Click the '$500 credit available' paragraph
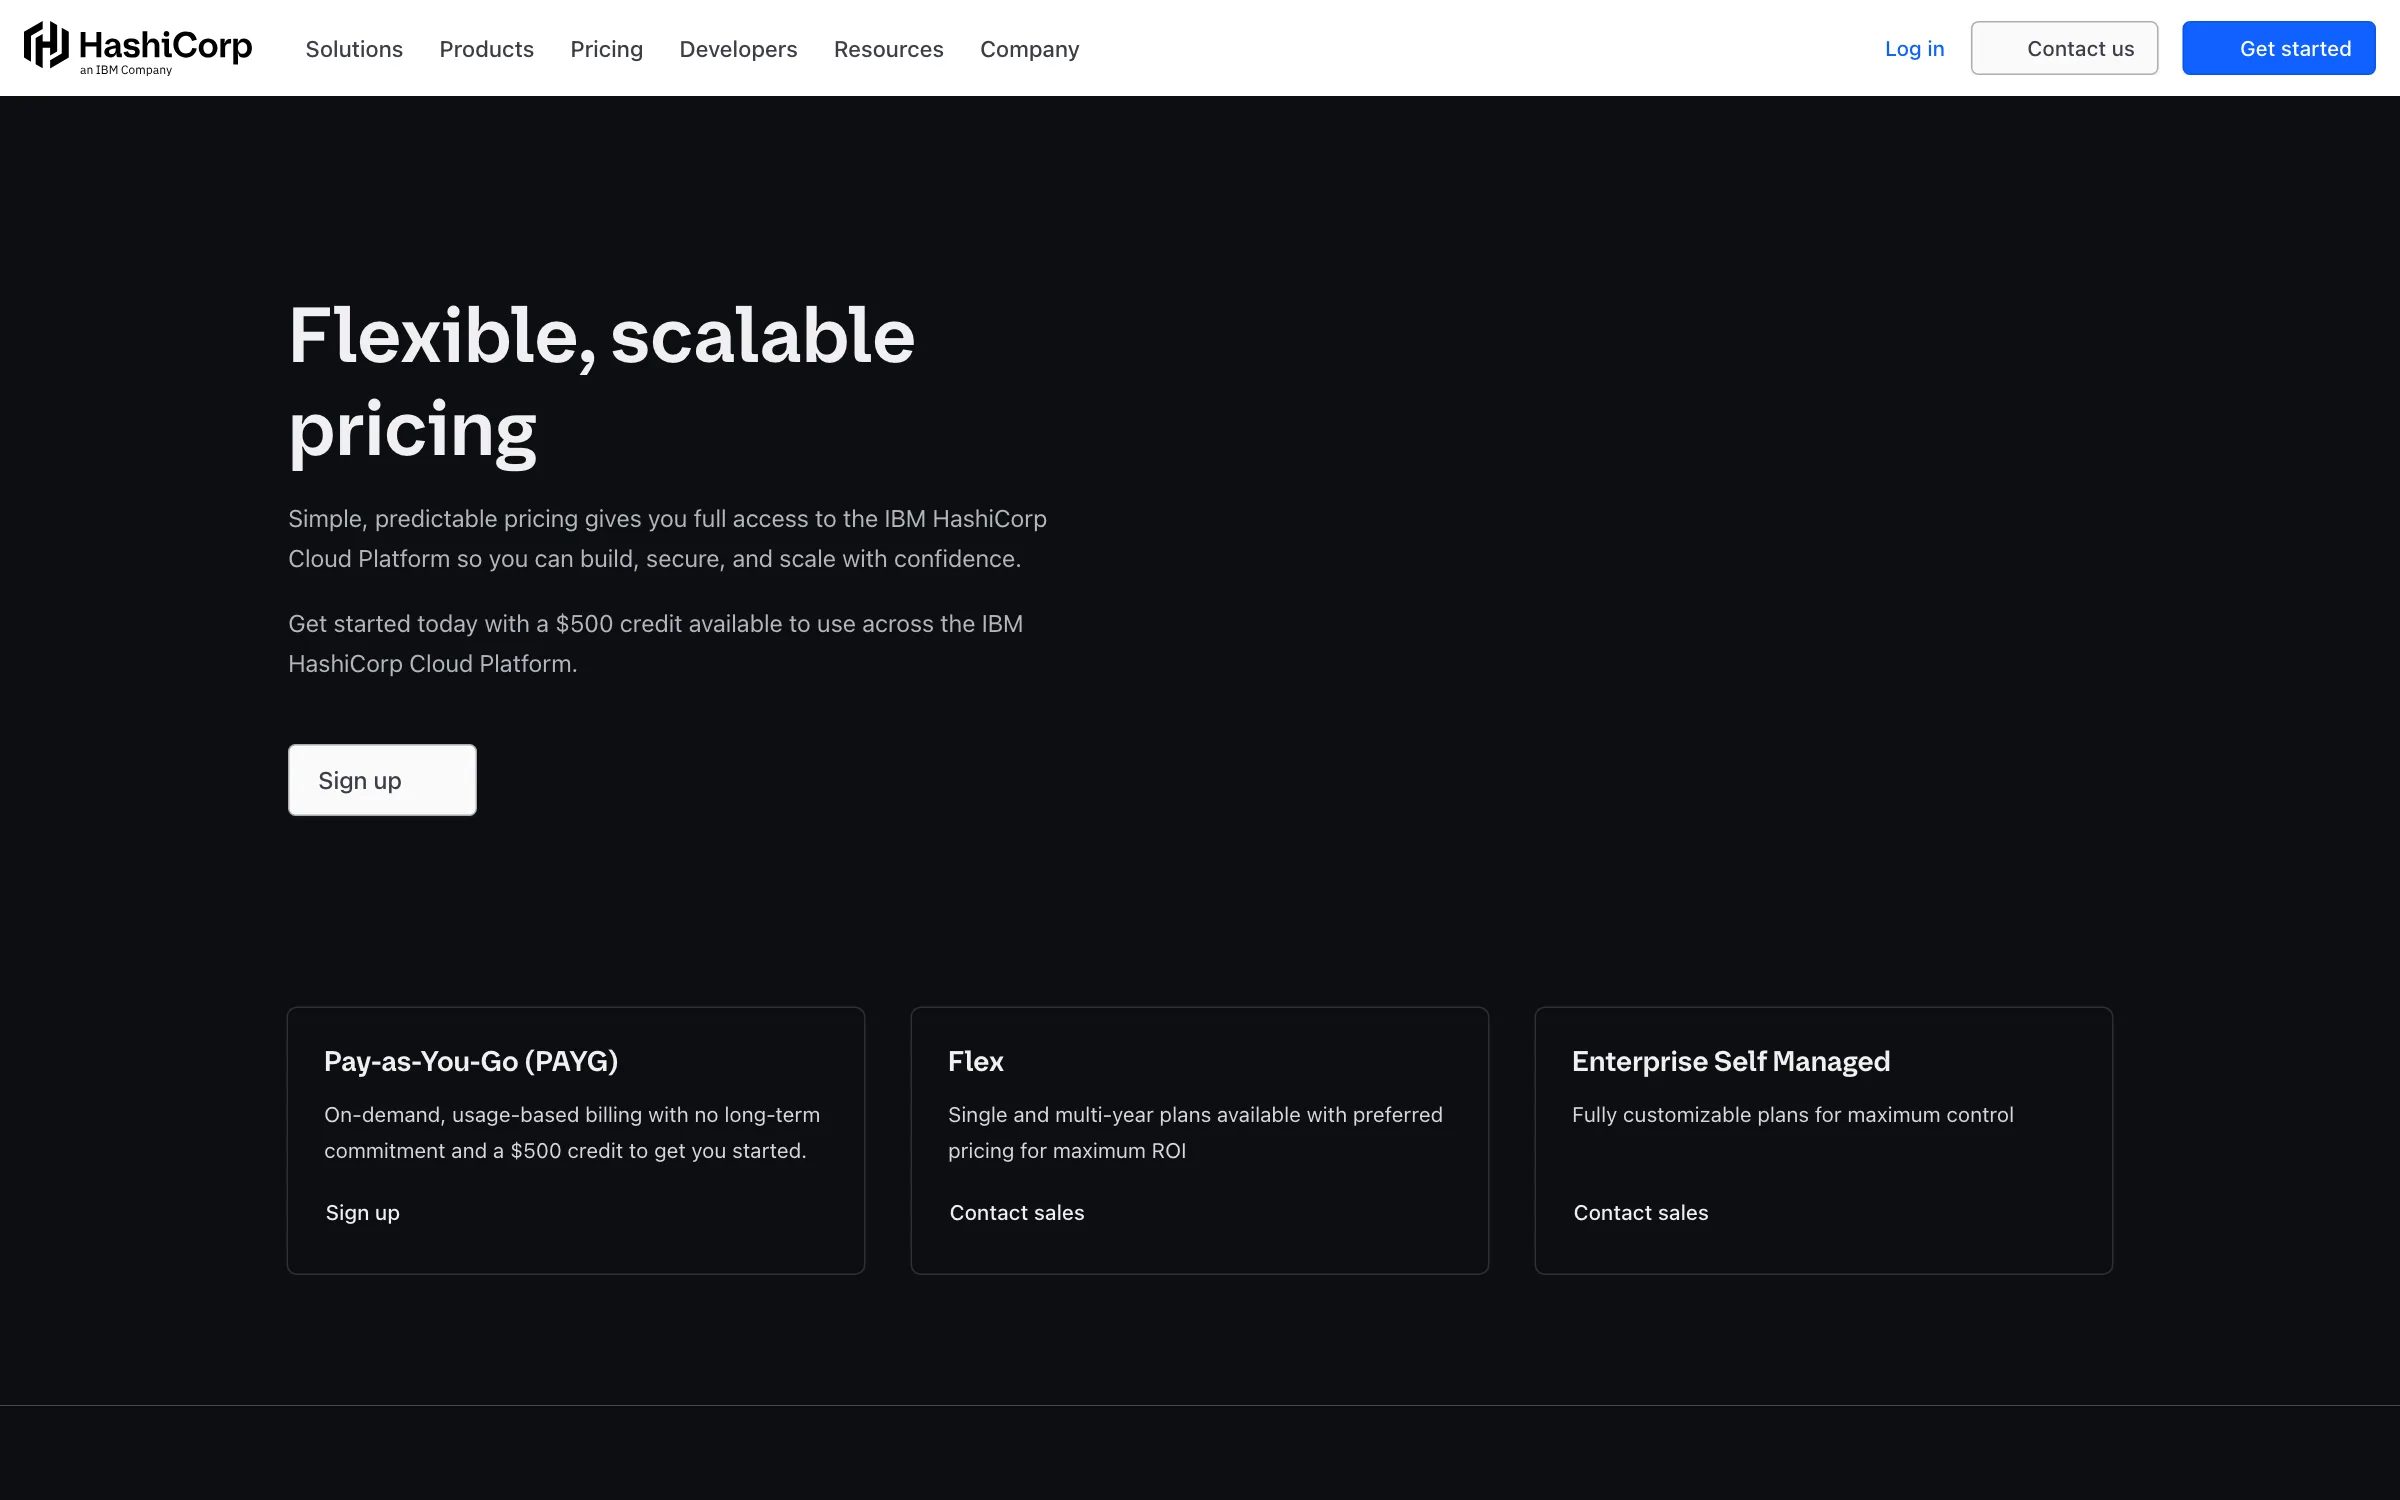The image size is (2400, 1500). (x=655, y=643)
